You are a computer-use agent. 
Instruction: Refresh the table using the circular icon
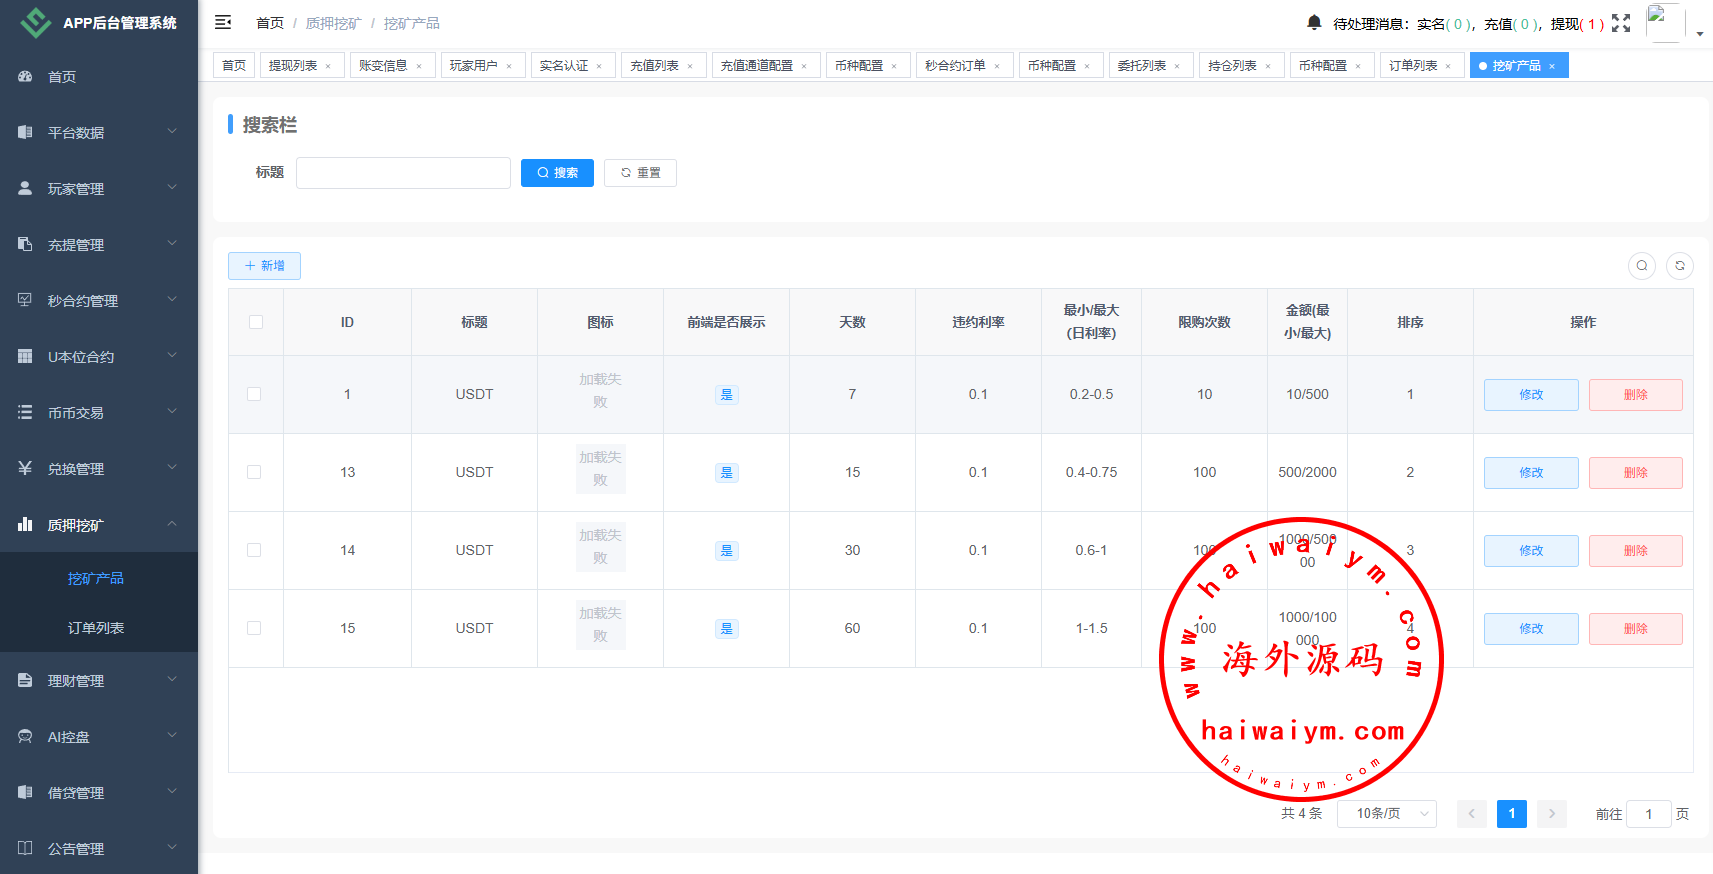tap(1680, 266)
